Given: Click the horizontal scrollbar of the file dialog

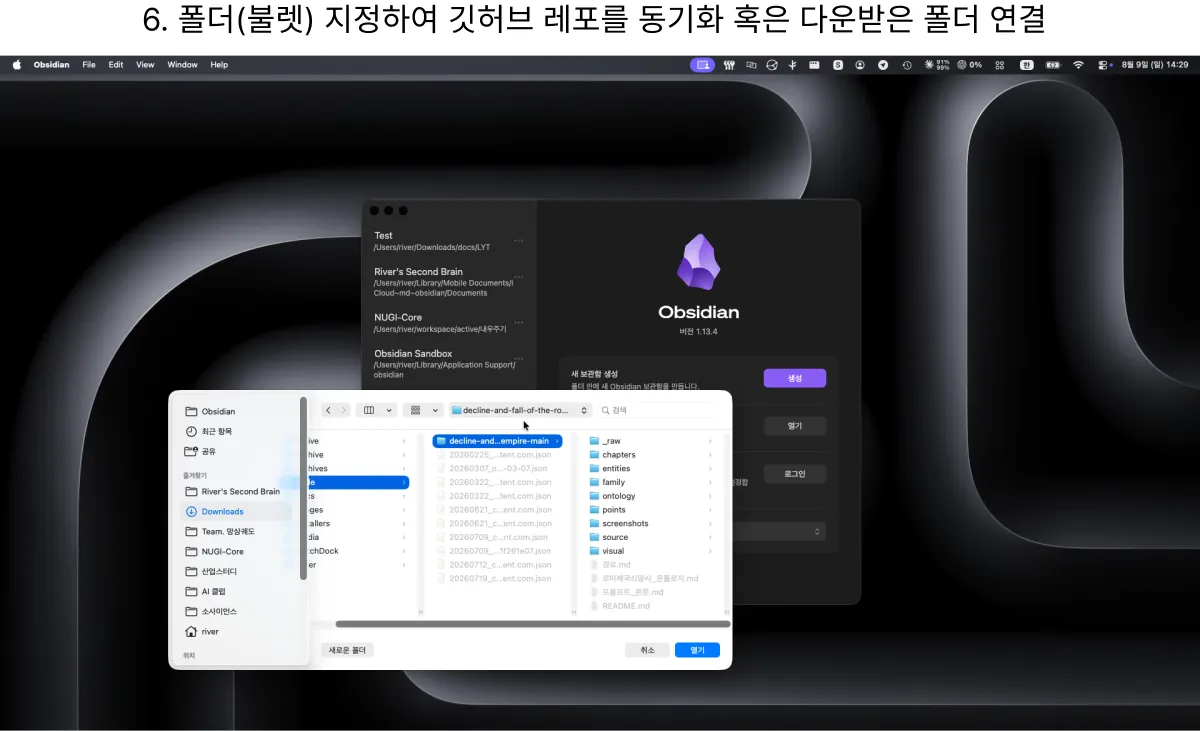Looking at the screenshot, I should [x=533, y=624].
